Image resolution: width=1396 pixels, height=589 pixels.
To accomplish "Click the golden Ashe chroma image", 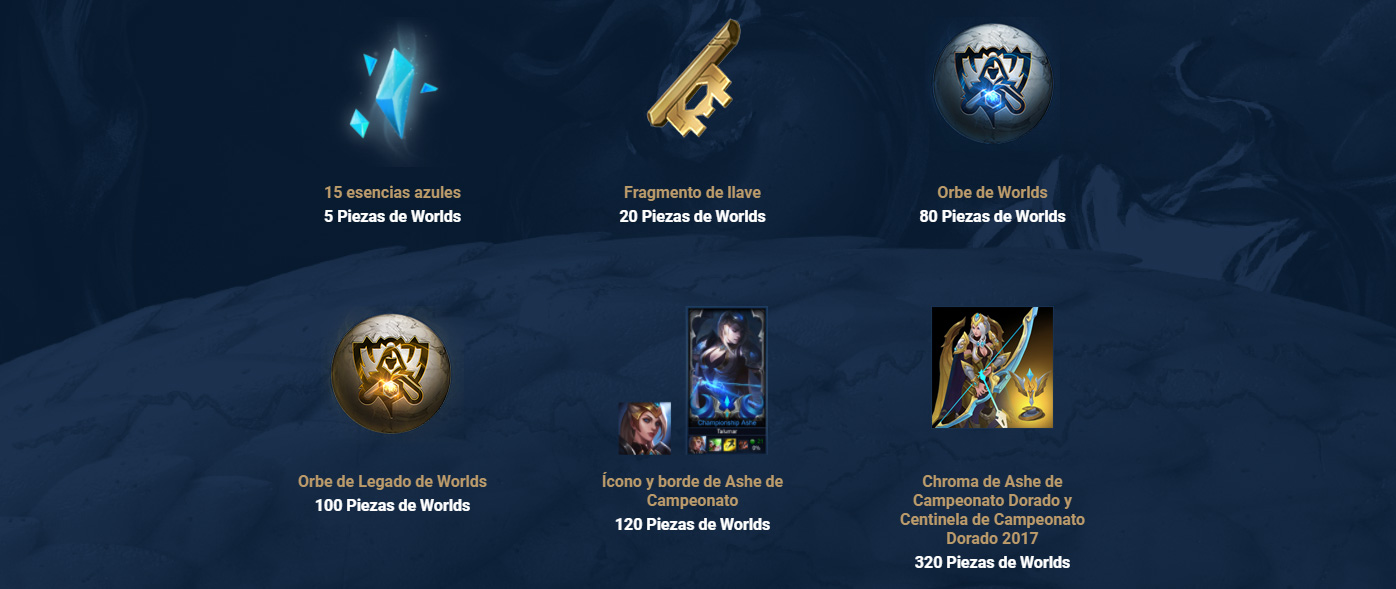I will click(992, 367).
